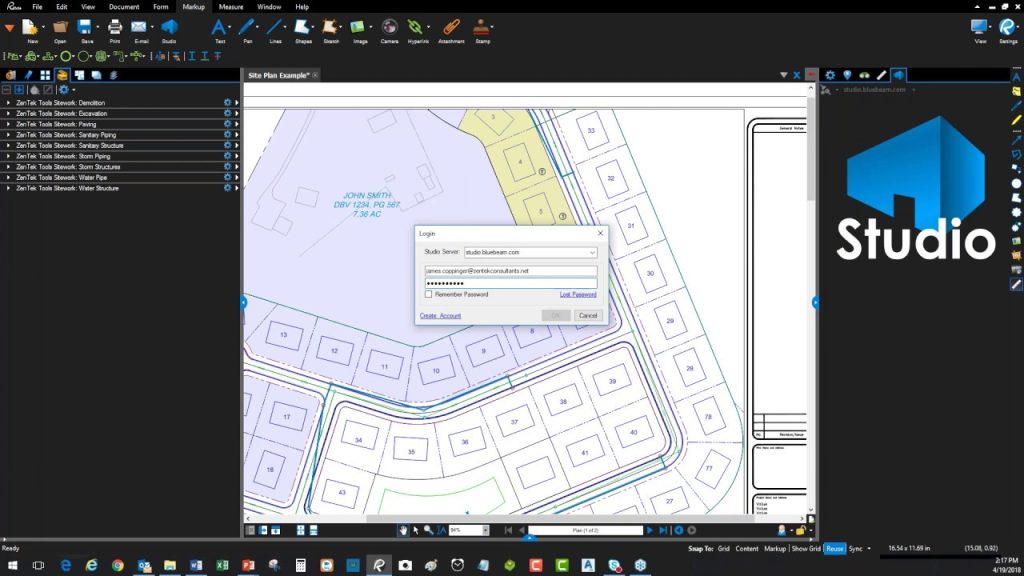Click the password field in Login

pyautogui.click(x=511, y=283)
